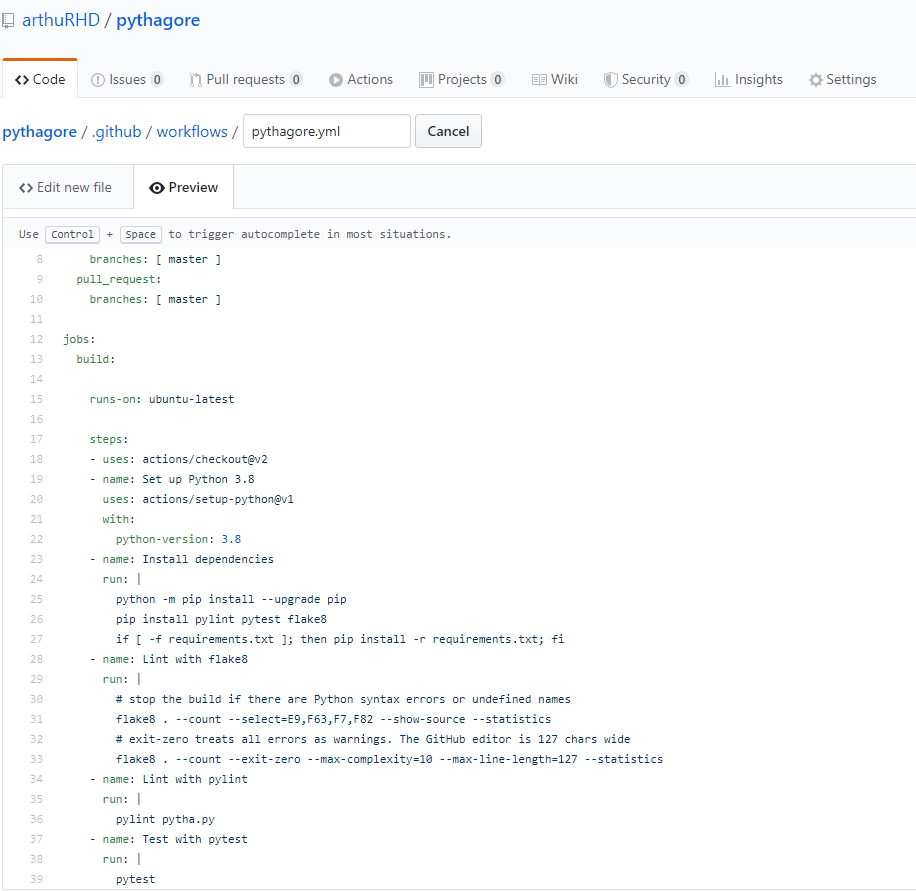Navigate to workflows folder in breadcrumb
This screenshot has width=916, height=891.
[192, 131]
